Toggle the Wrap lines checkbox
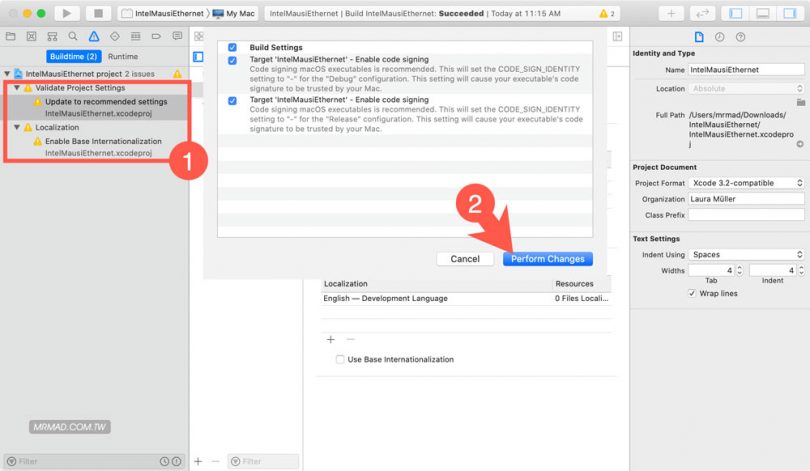The width and height of the screenshot is (810, 471). [x=692, y=293]
